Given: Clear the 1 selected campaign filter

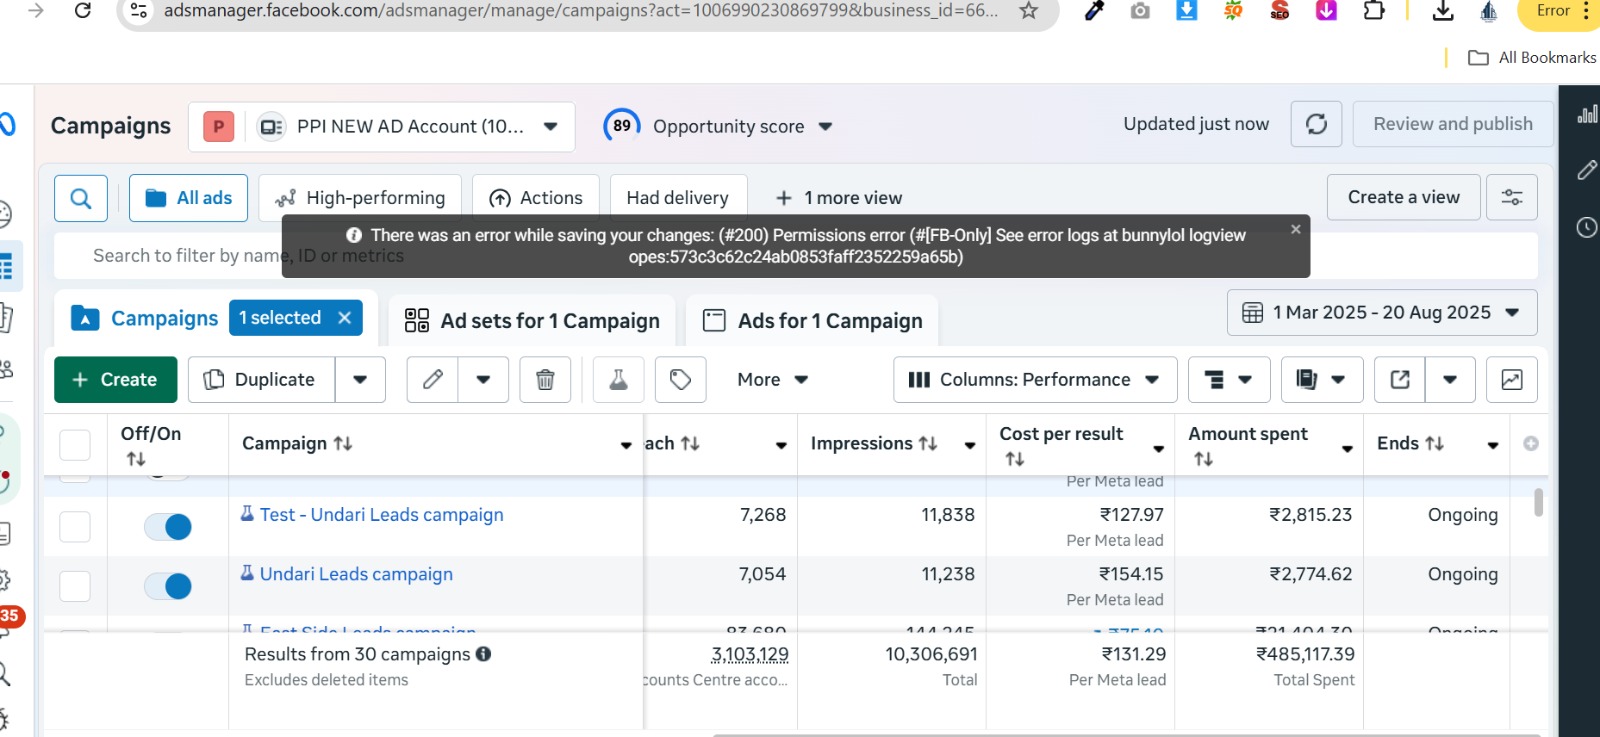Looking at the screenshot, I should click(345, 318).
